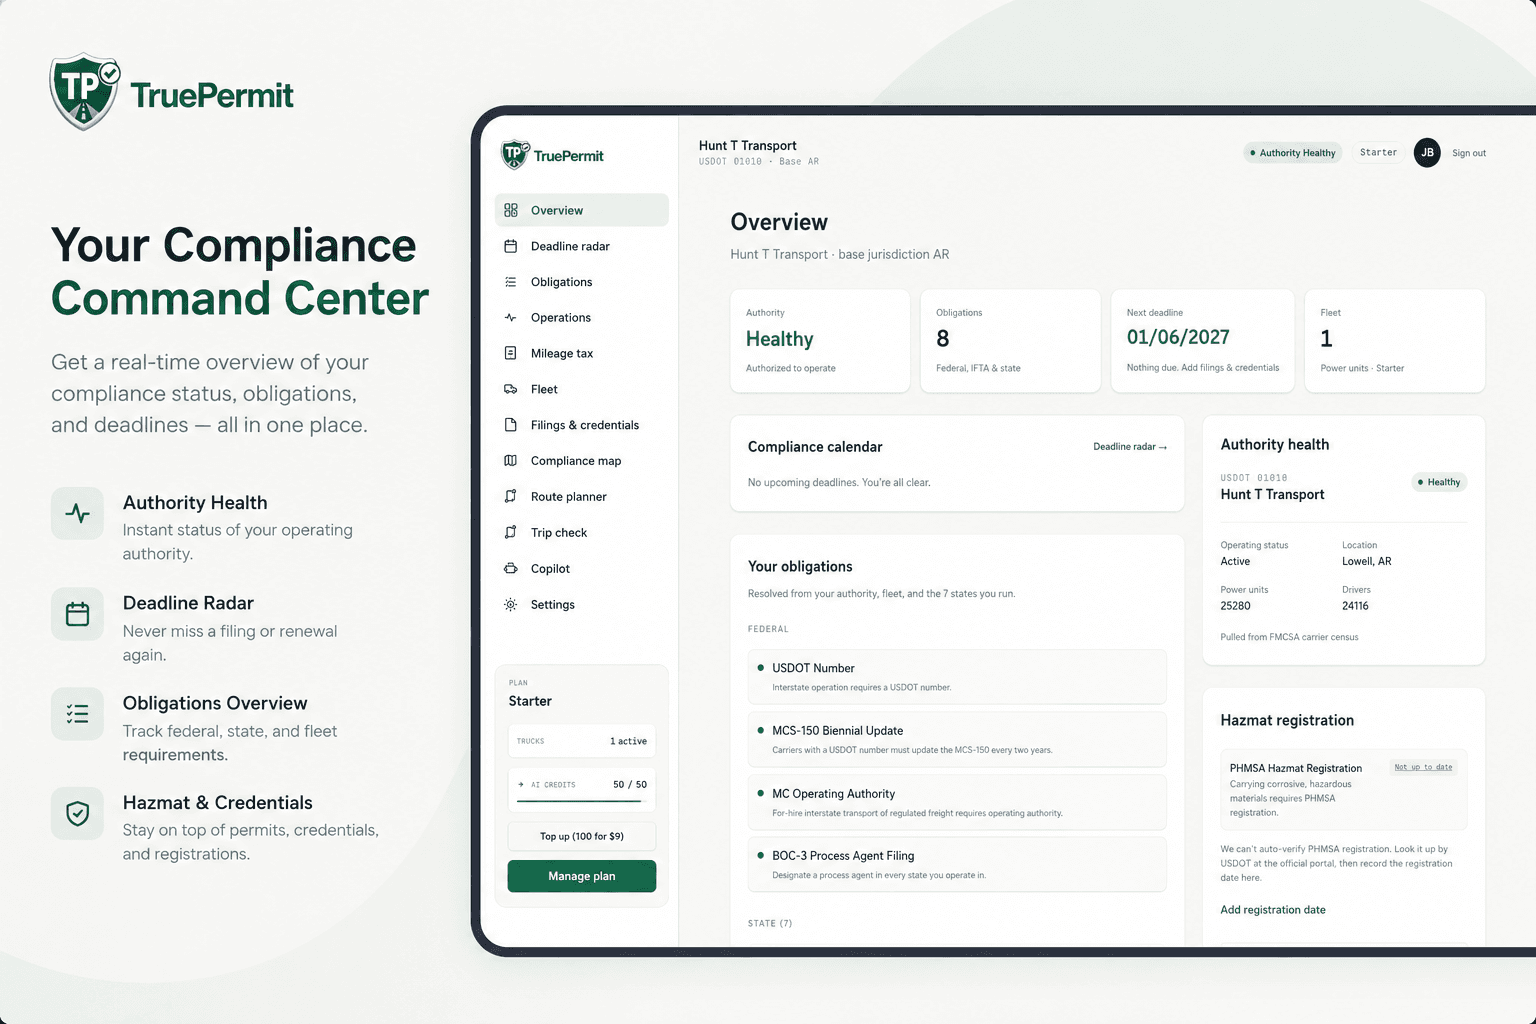Image resolution: width=1536 pixels, height=1024 pixels.
Task: Select Compliance map in sidebar
Action: [x=581, y=461]
